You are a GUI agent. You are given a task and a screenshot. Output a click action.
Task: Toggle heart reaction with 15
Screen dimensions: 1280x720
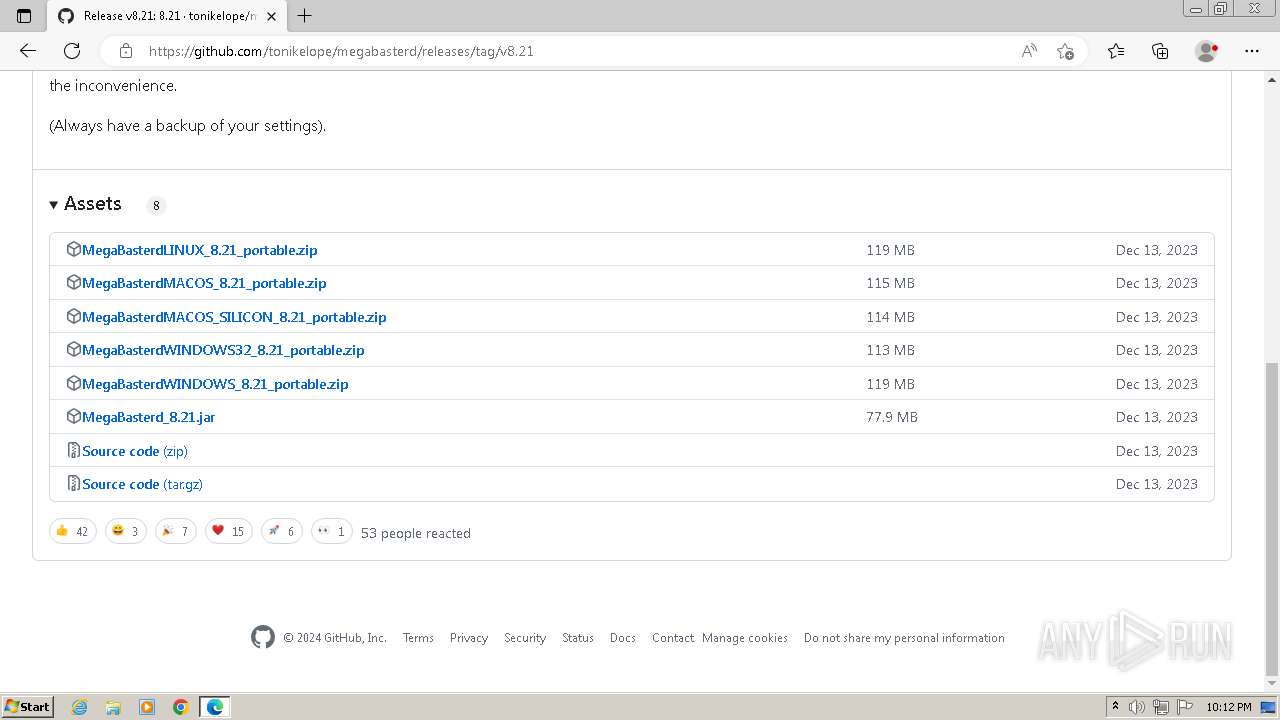[228, 531]
